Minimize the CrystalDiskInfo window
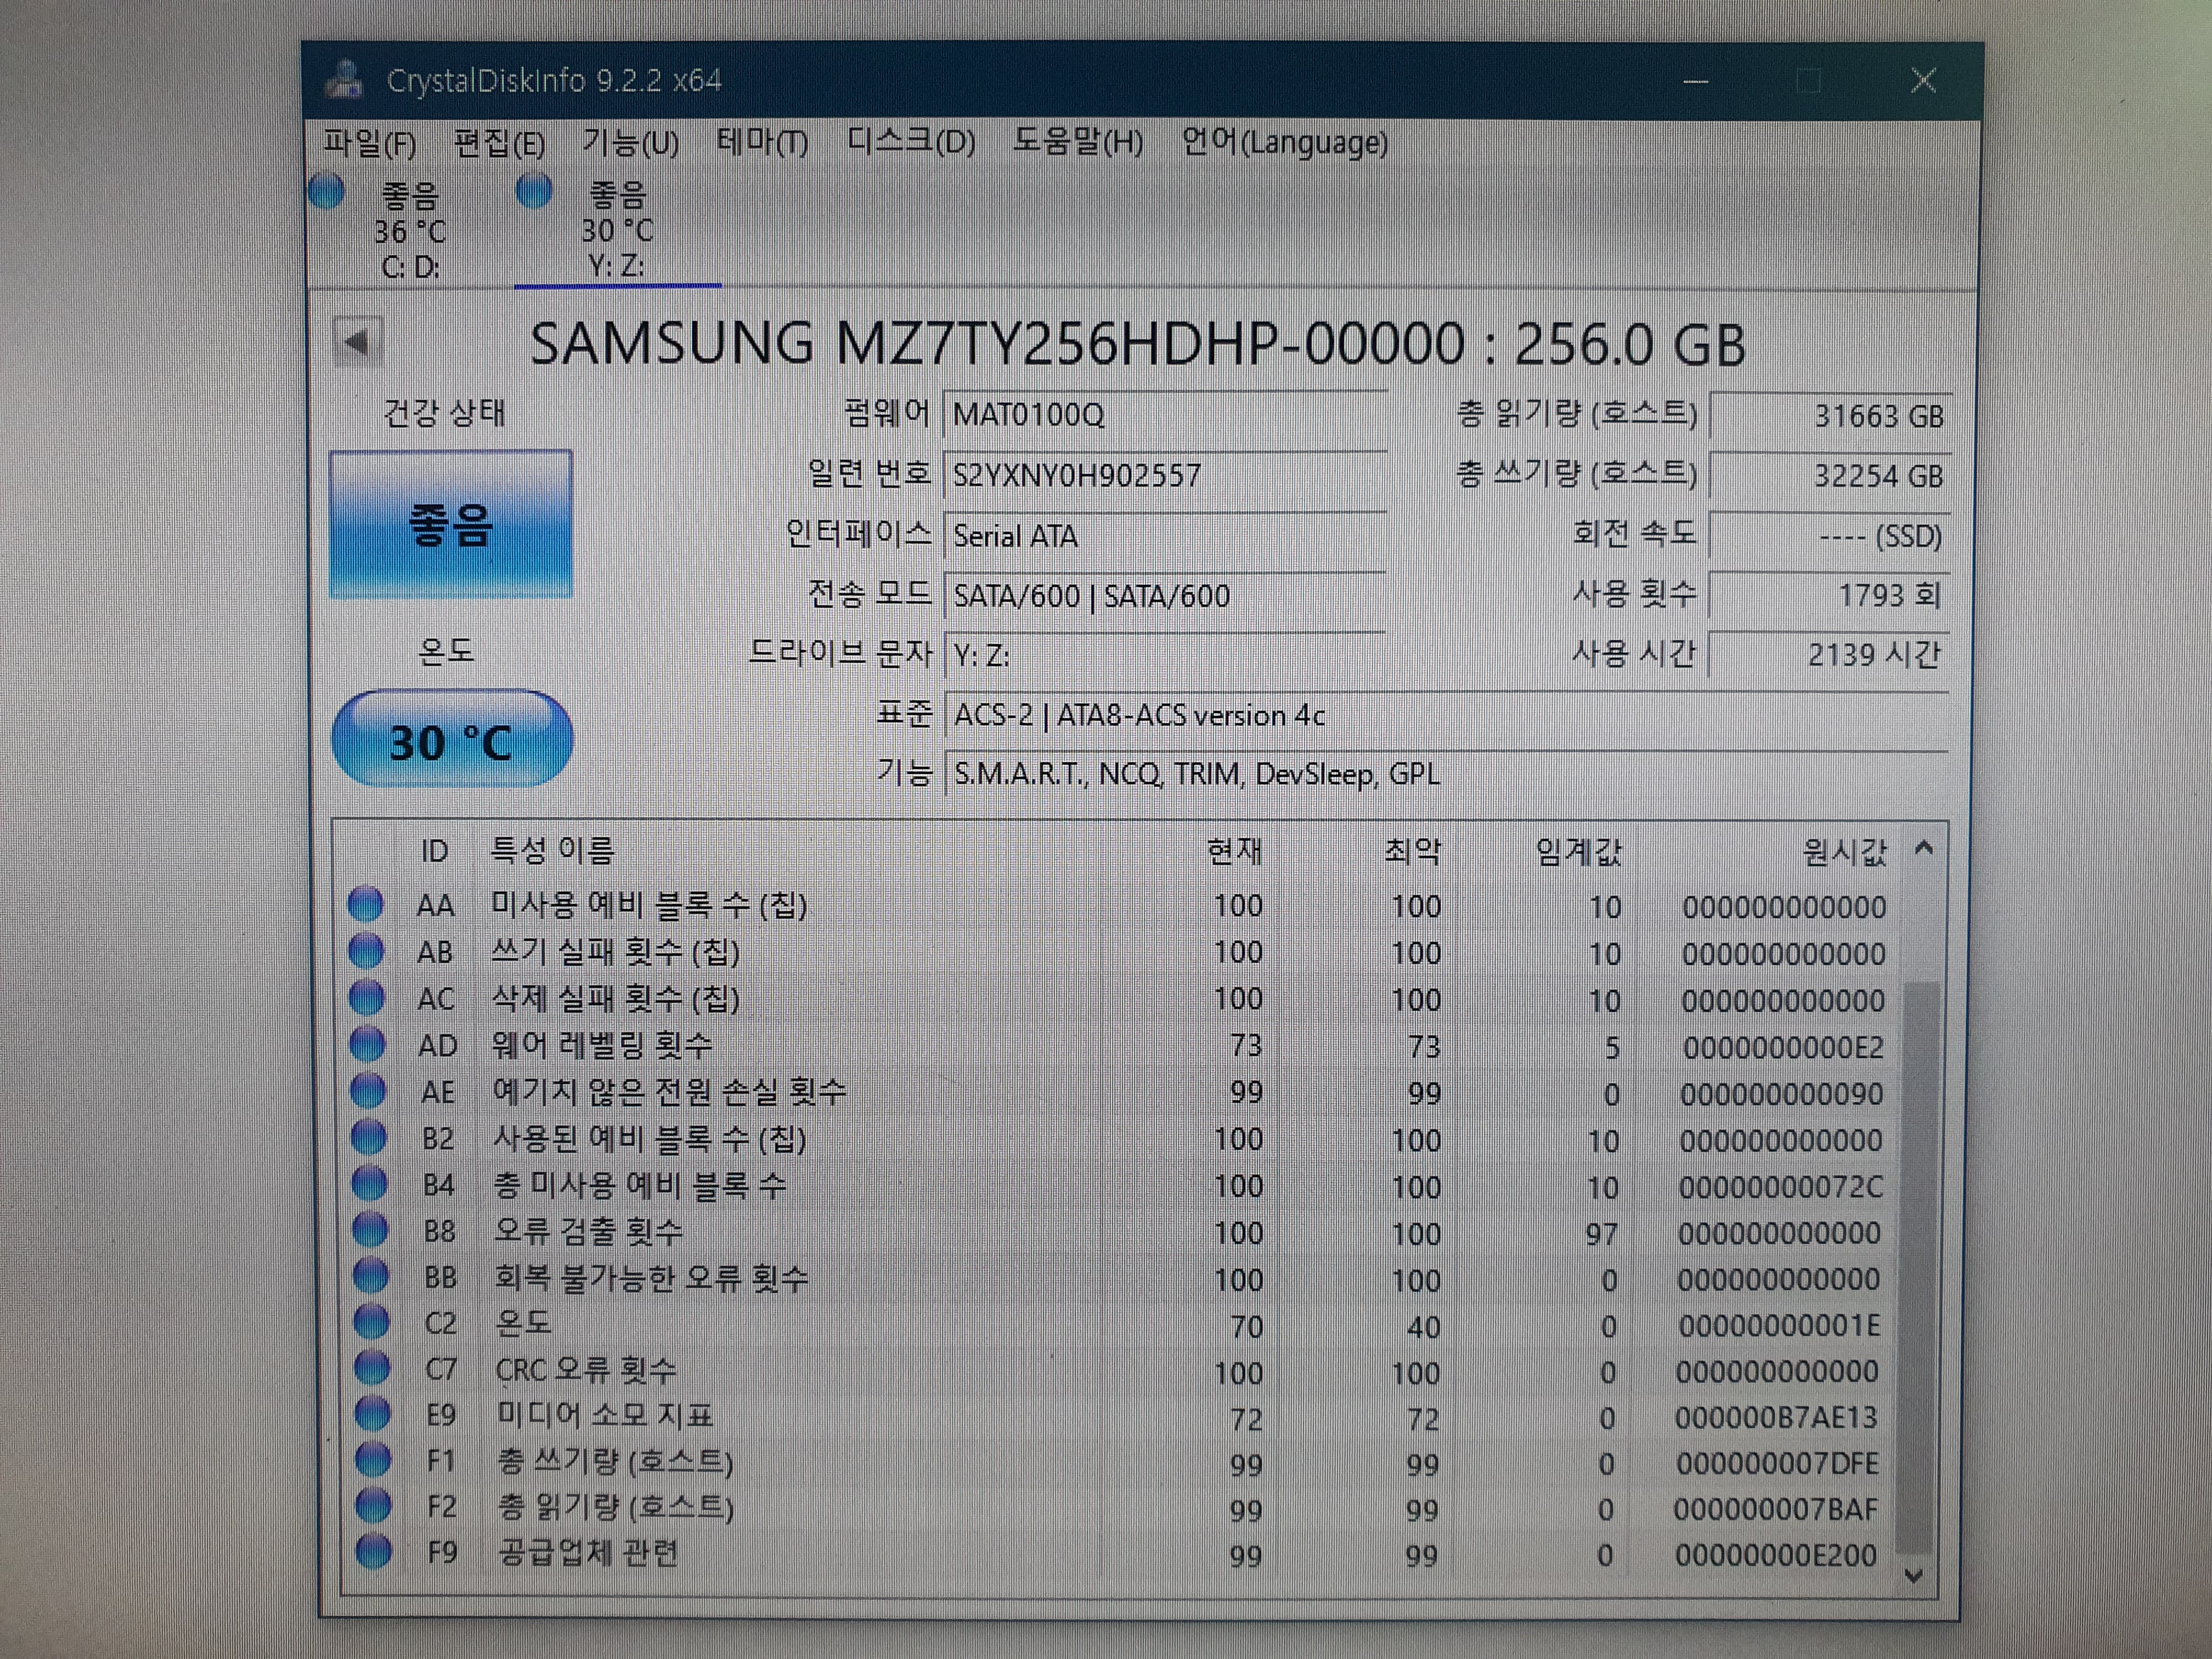This screenshot has width=2212, height=1659. point(1696,81)
